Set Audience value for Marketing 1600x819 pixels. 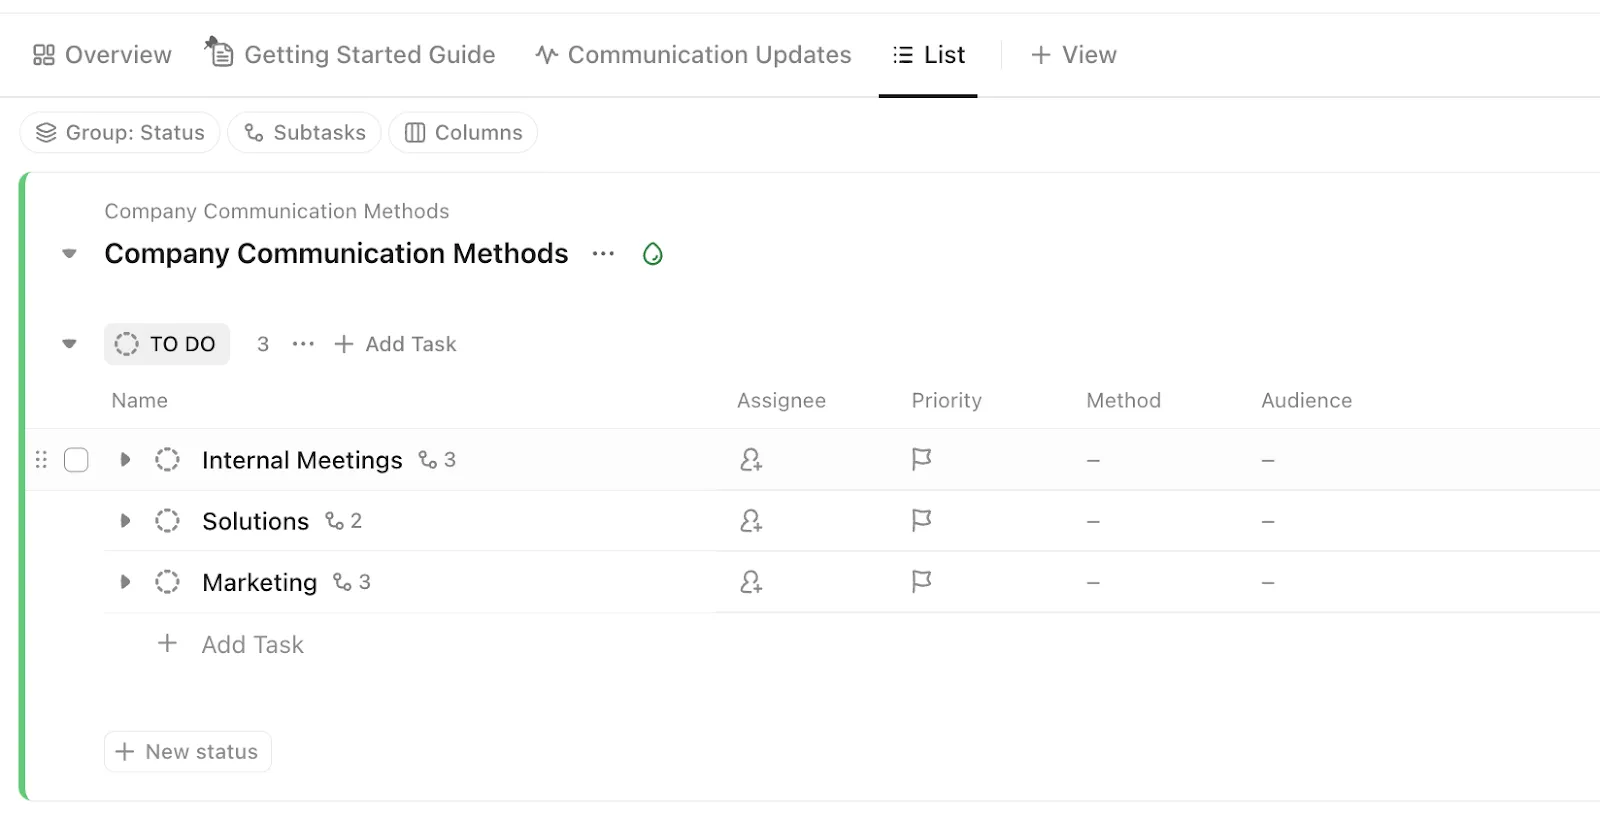coord(1268,583)
